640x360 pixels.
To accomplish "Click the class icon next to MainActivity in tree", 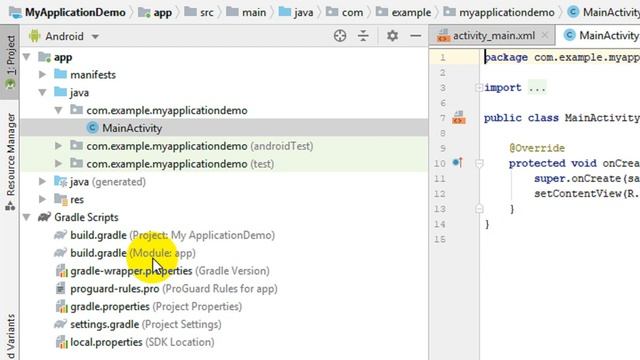I will (x=92, y=128).
